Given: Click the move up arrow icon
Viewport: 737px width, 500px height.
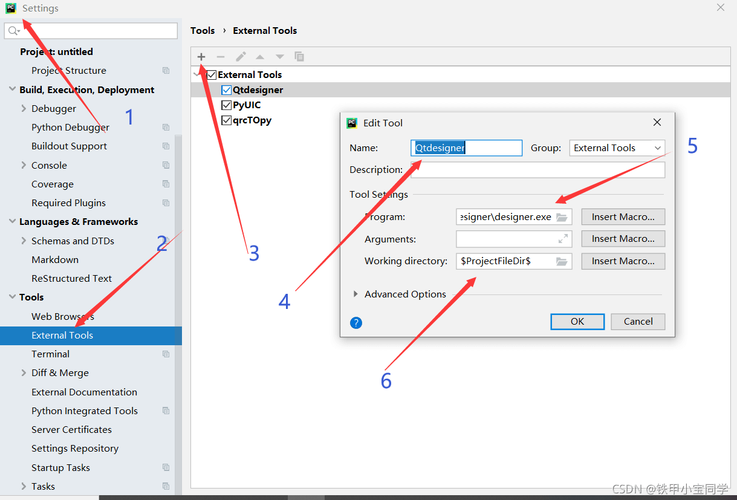Looking at the screenshot, I should [260, 57].
